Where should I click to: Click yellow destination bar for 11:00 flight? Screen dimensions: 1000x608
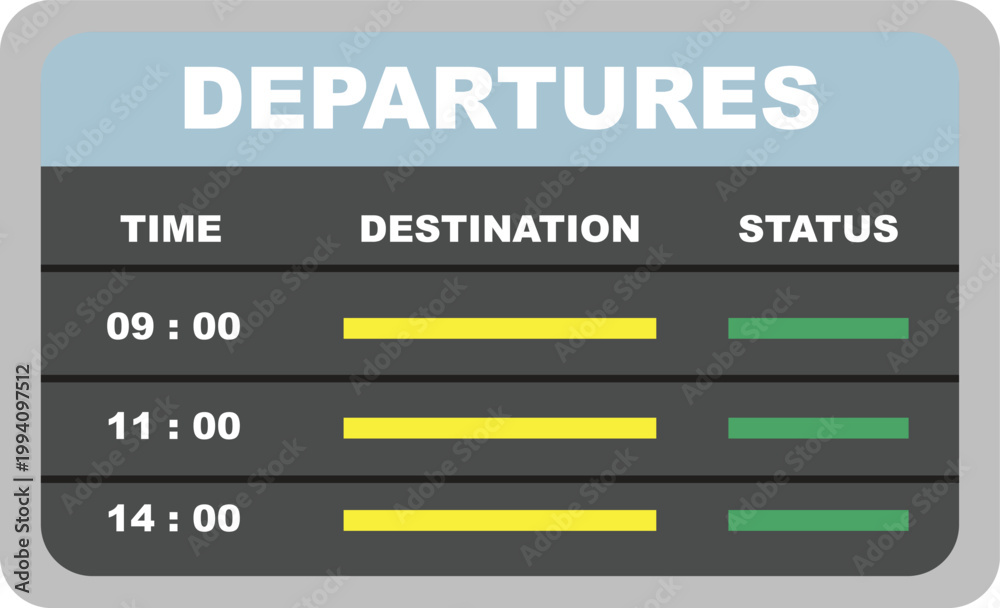pos(499,428)
